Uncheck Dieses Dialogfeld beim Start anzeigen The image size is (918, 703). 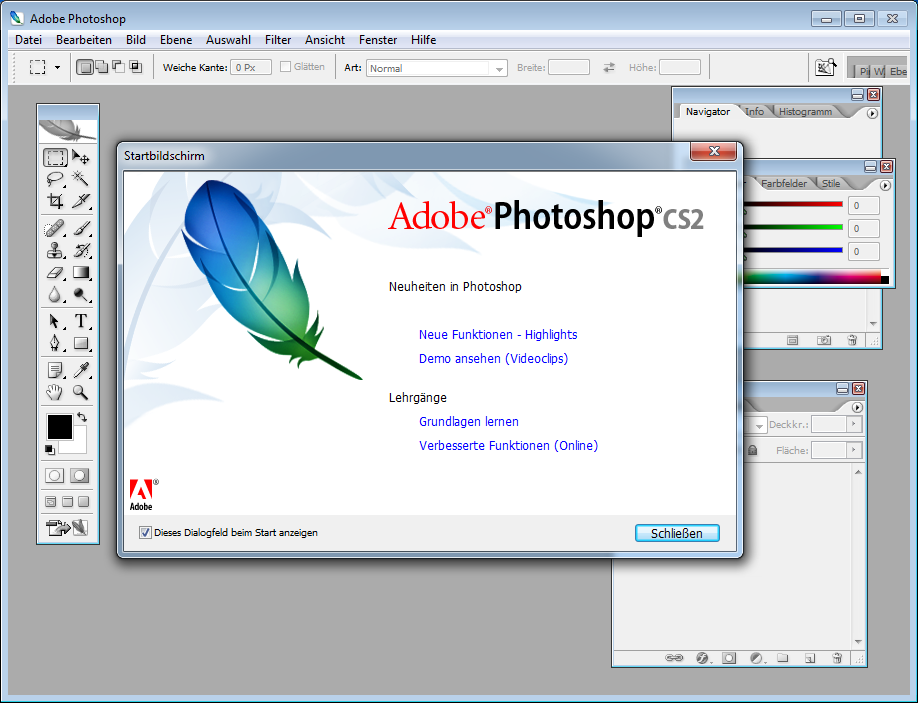(145, 533)
